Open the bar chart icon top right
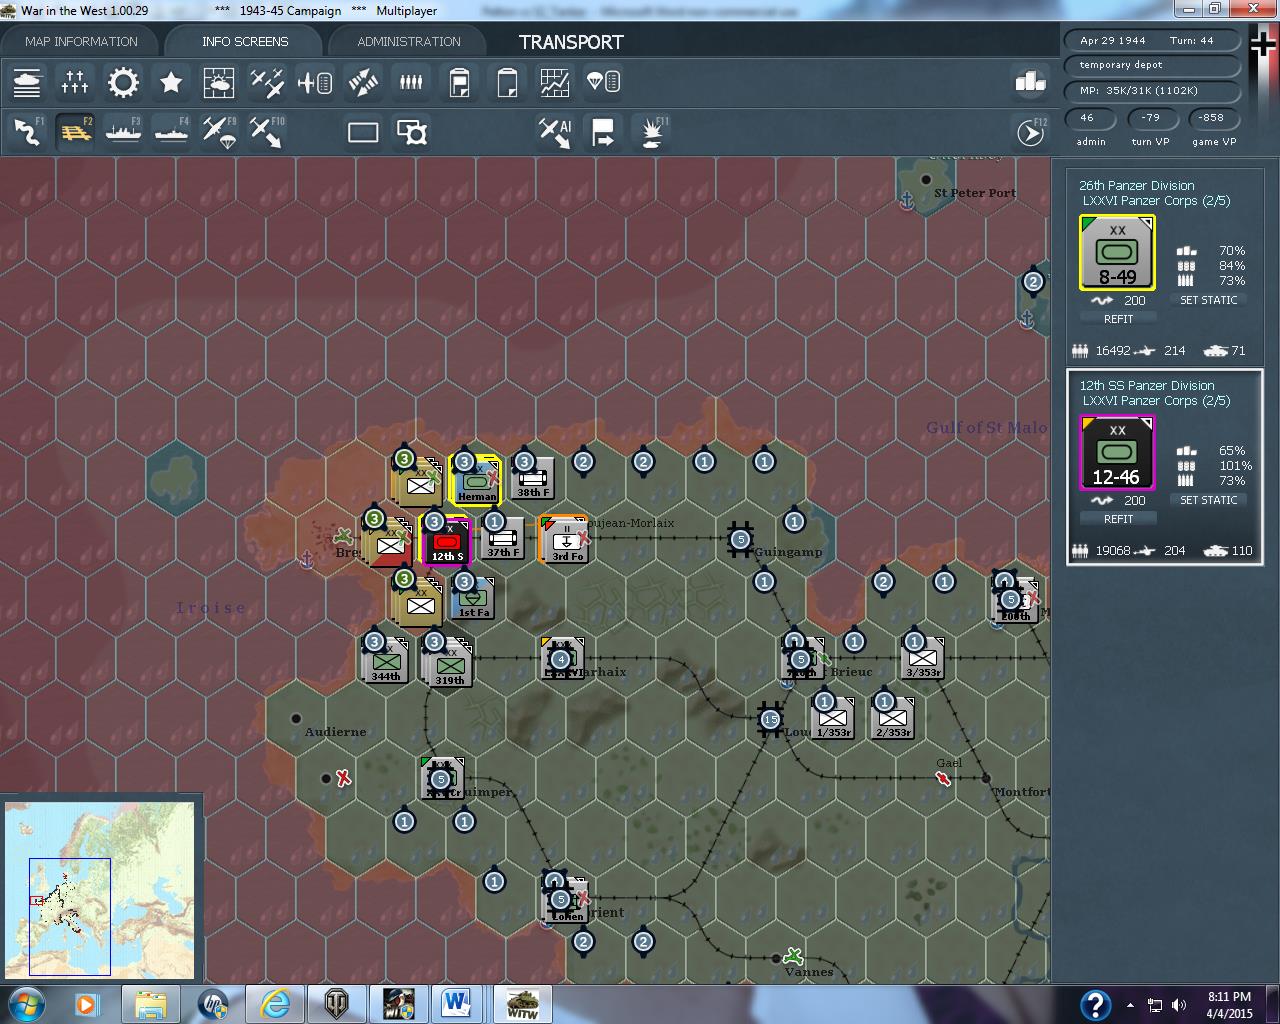This screenshot has width=1280, height=1024. pyautogui.click(x=1030, y=82)
